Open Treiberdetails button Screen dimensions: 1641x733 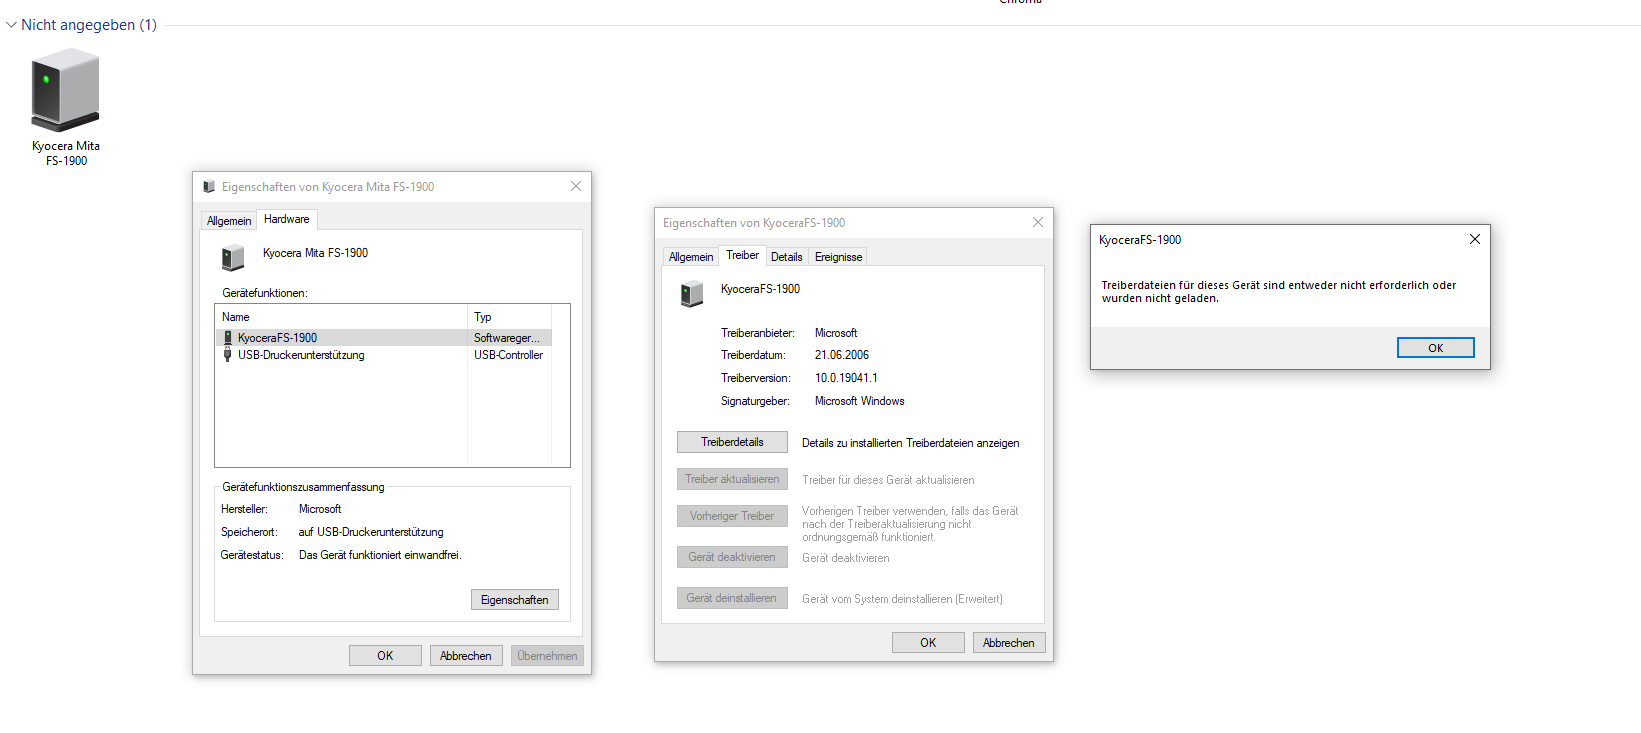[x=732, y=442]
